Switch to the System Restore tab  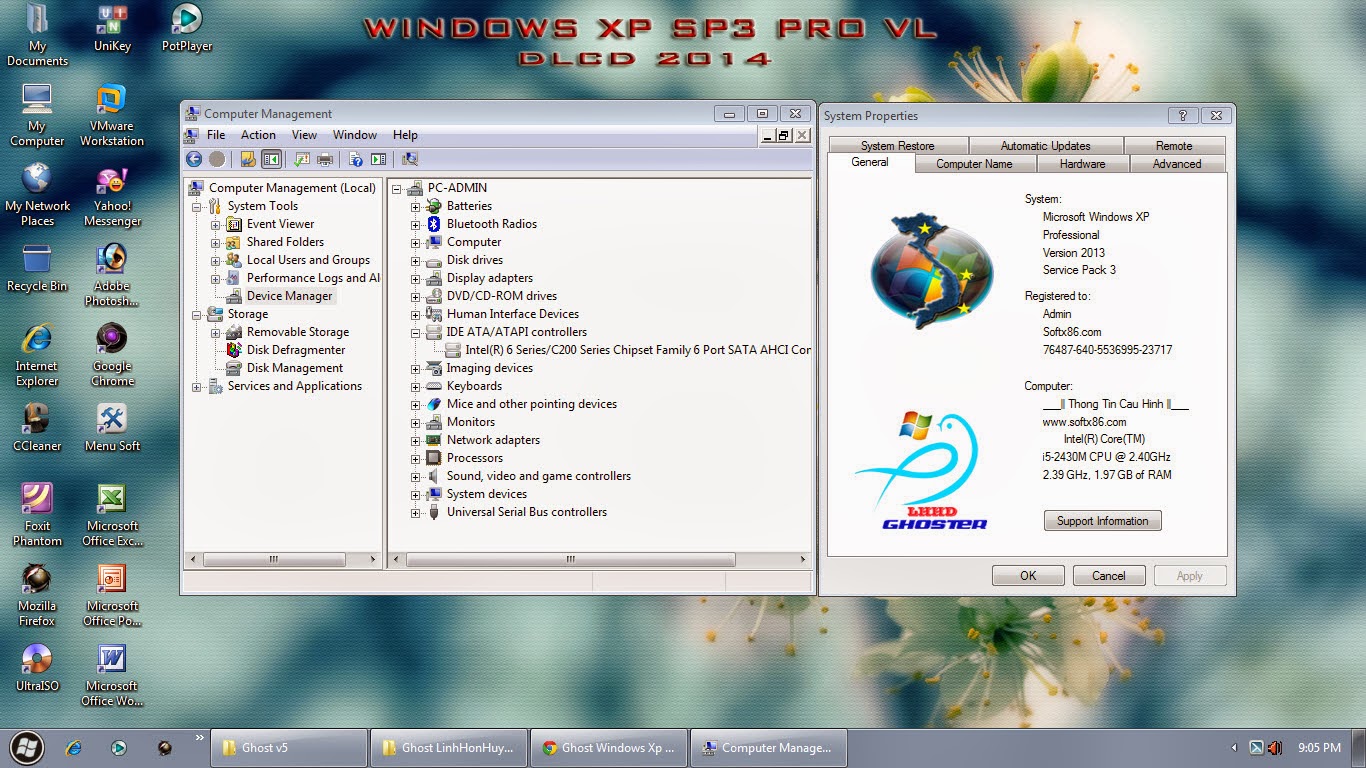point(897,146)
